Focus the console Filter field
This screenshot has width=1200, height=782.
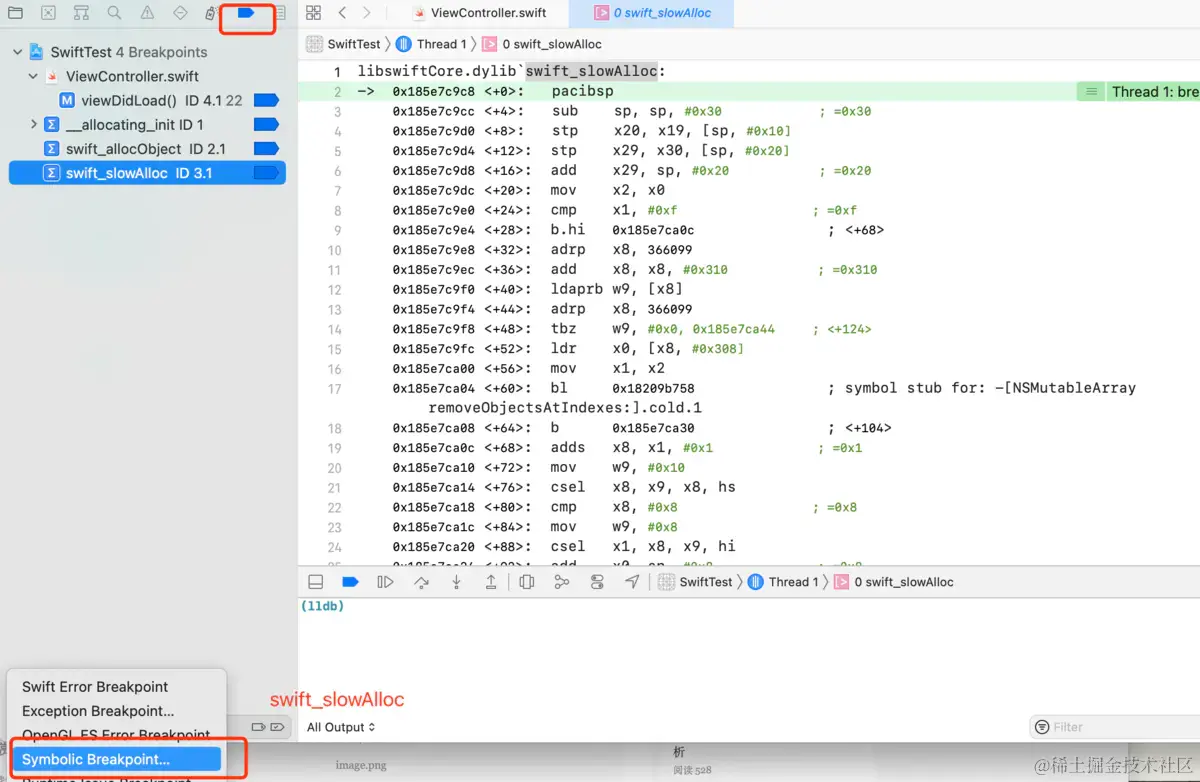click(1115, 727)
